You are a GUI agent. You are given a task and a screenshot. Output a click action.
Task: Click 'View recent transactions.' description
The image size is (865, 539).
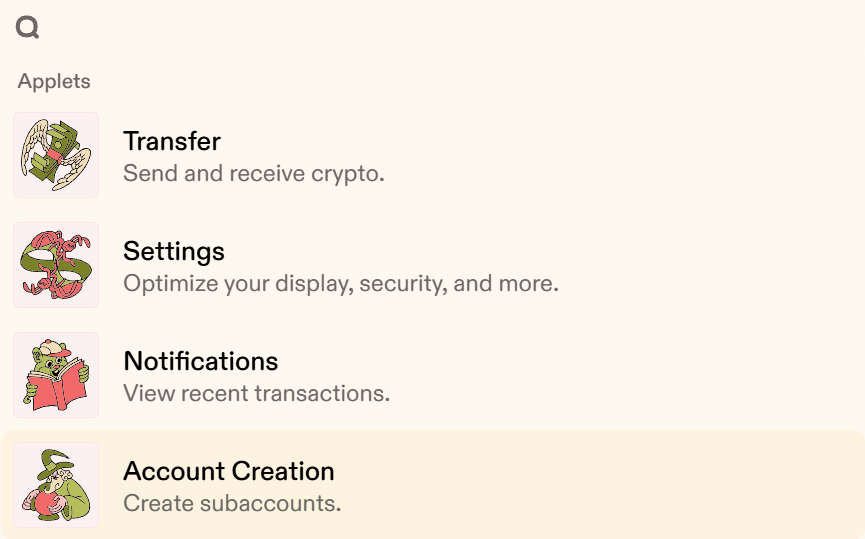click(x=257, y=393)
